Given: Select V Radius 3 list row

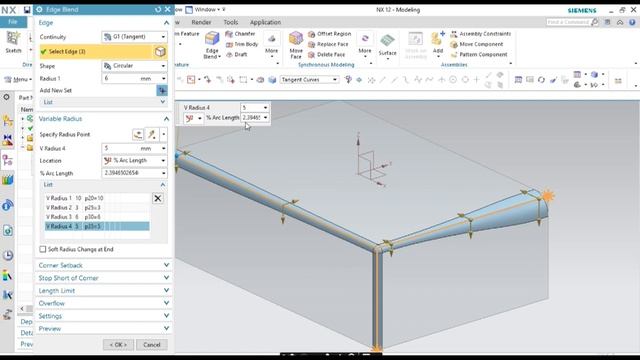Looking at the screenshot, I should 97,217.
